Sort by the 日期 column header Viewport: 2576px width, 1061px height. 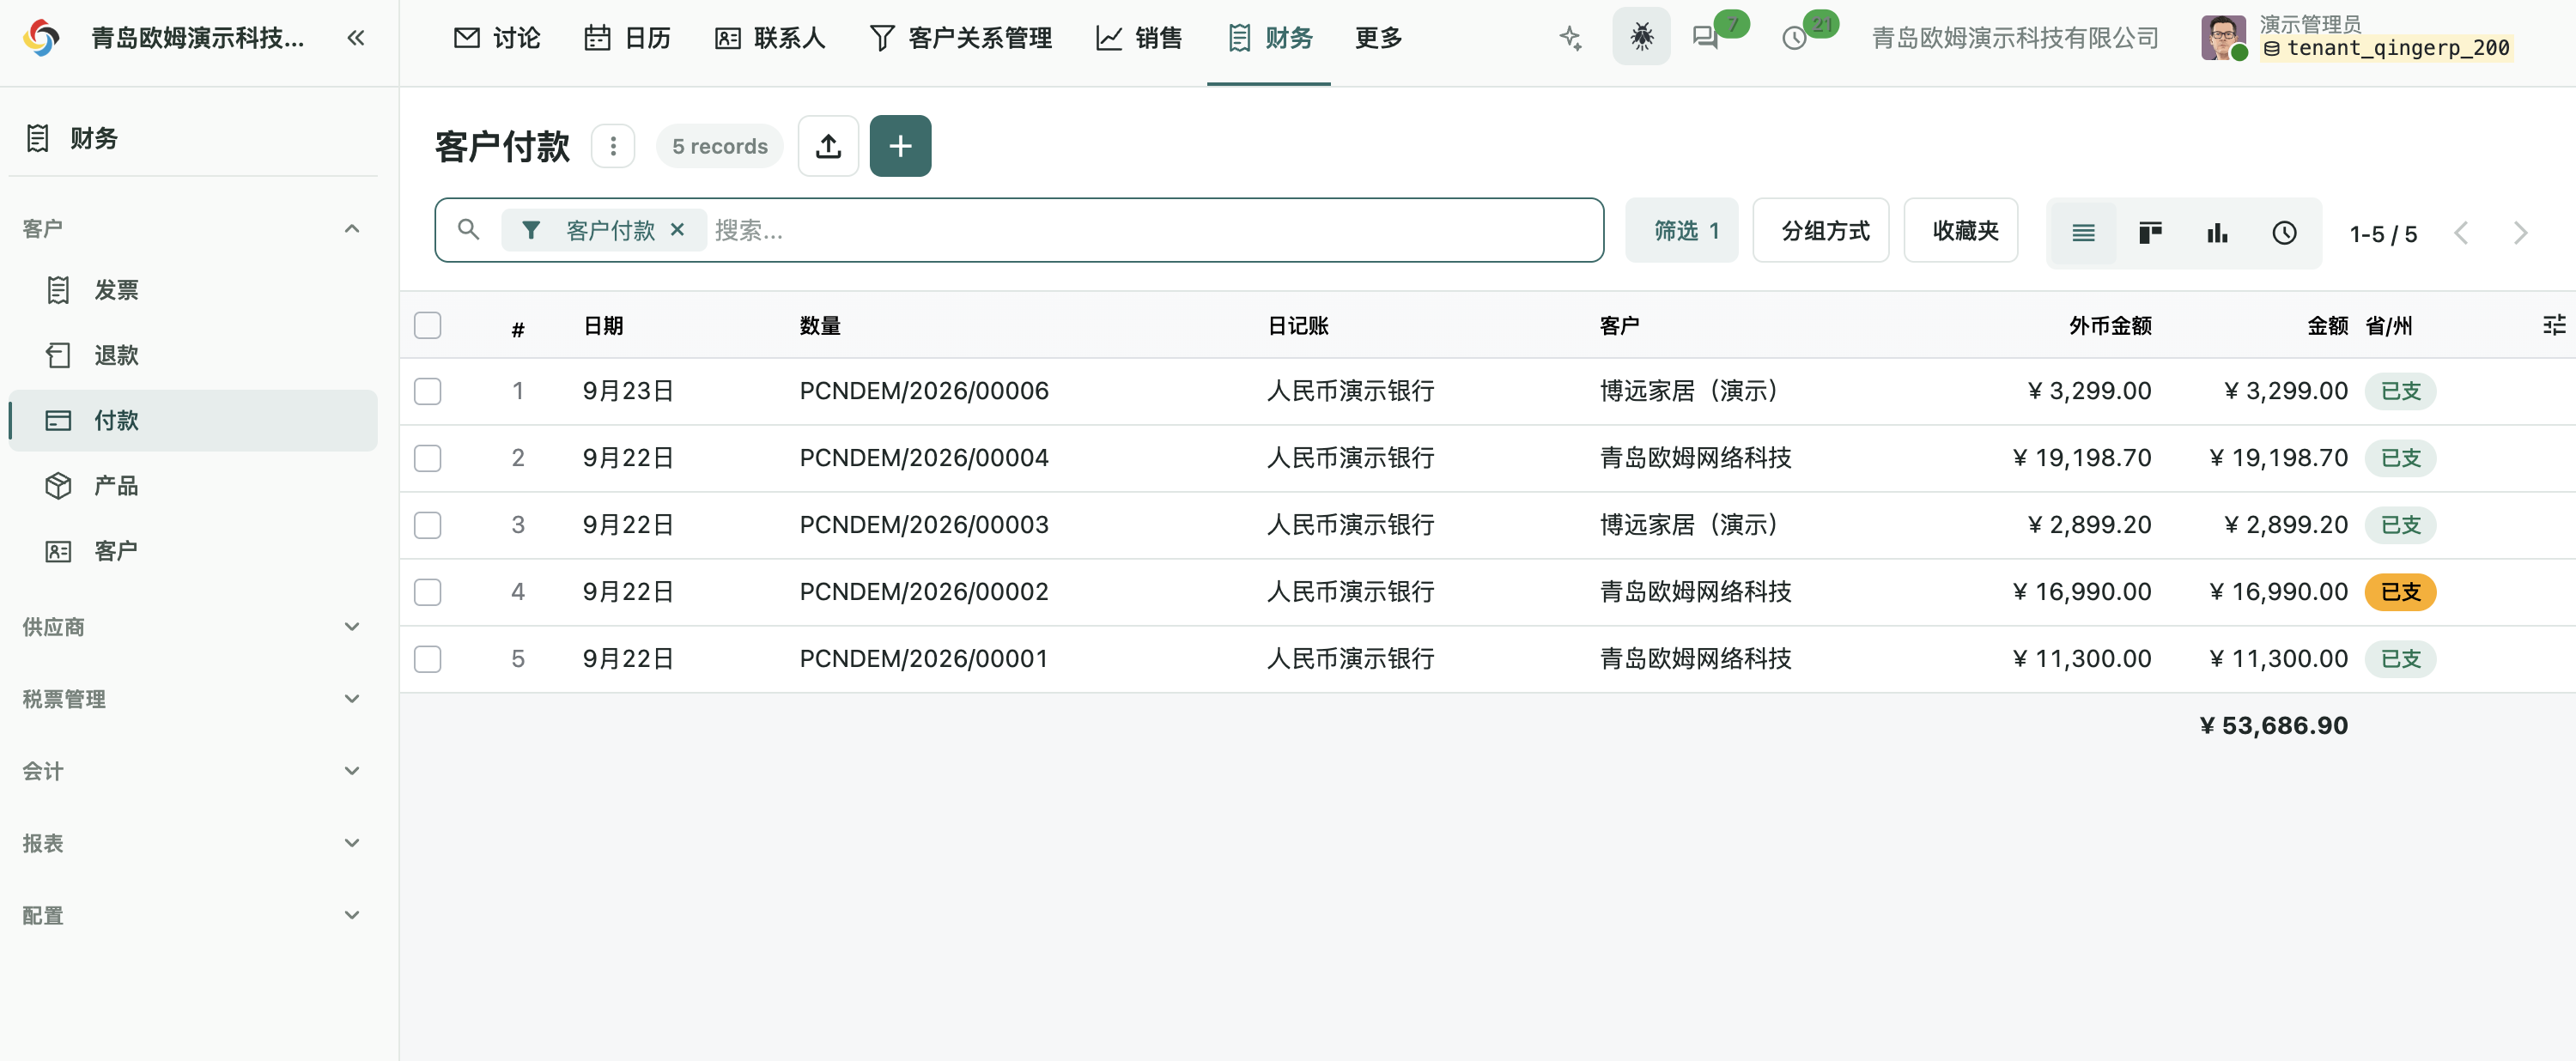pyautogui.click(x=603, y=325)
